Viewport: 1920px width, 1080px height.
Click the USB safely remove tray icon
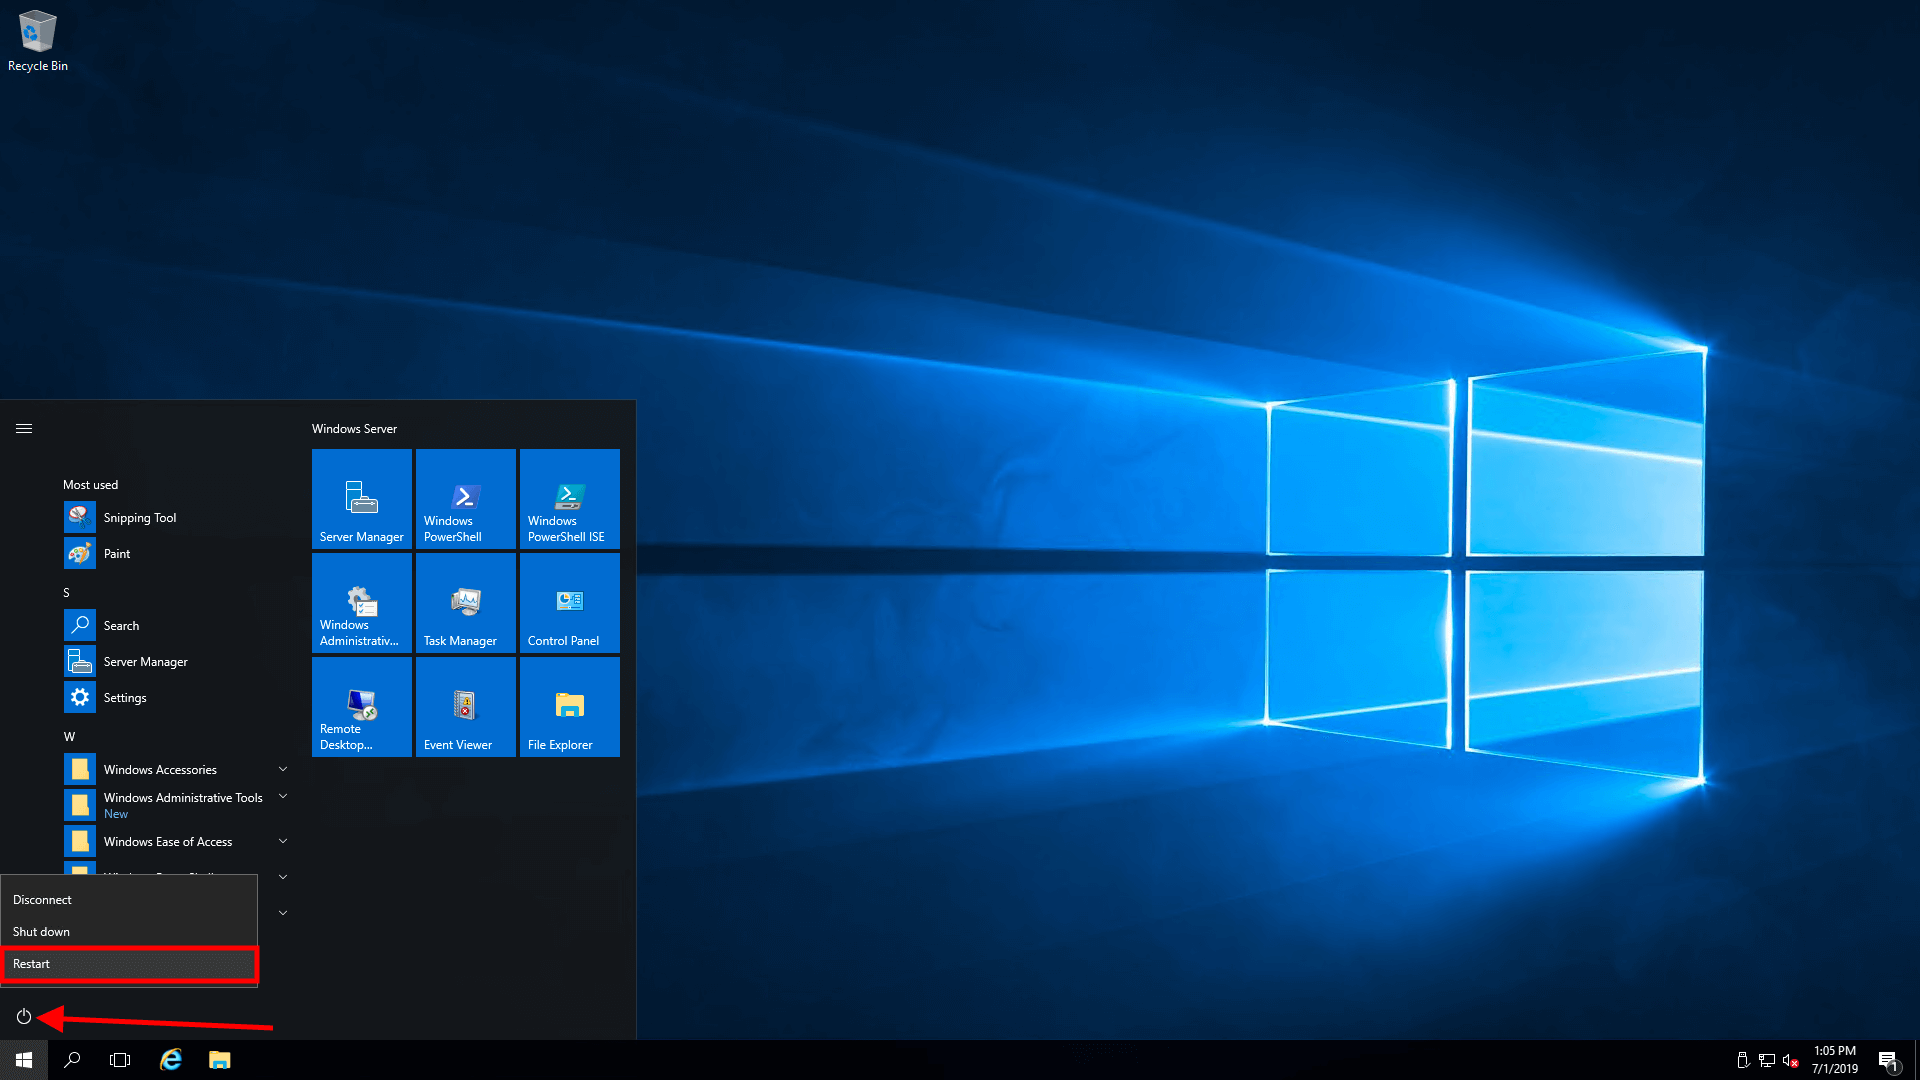click(1743, 1060)
